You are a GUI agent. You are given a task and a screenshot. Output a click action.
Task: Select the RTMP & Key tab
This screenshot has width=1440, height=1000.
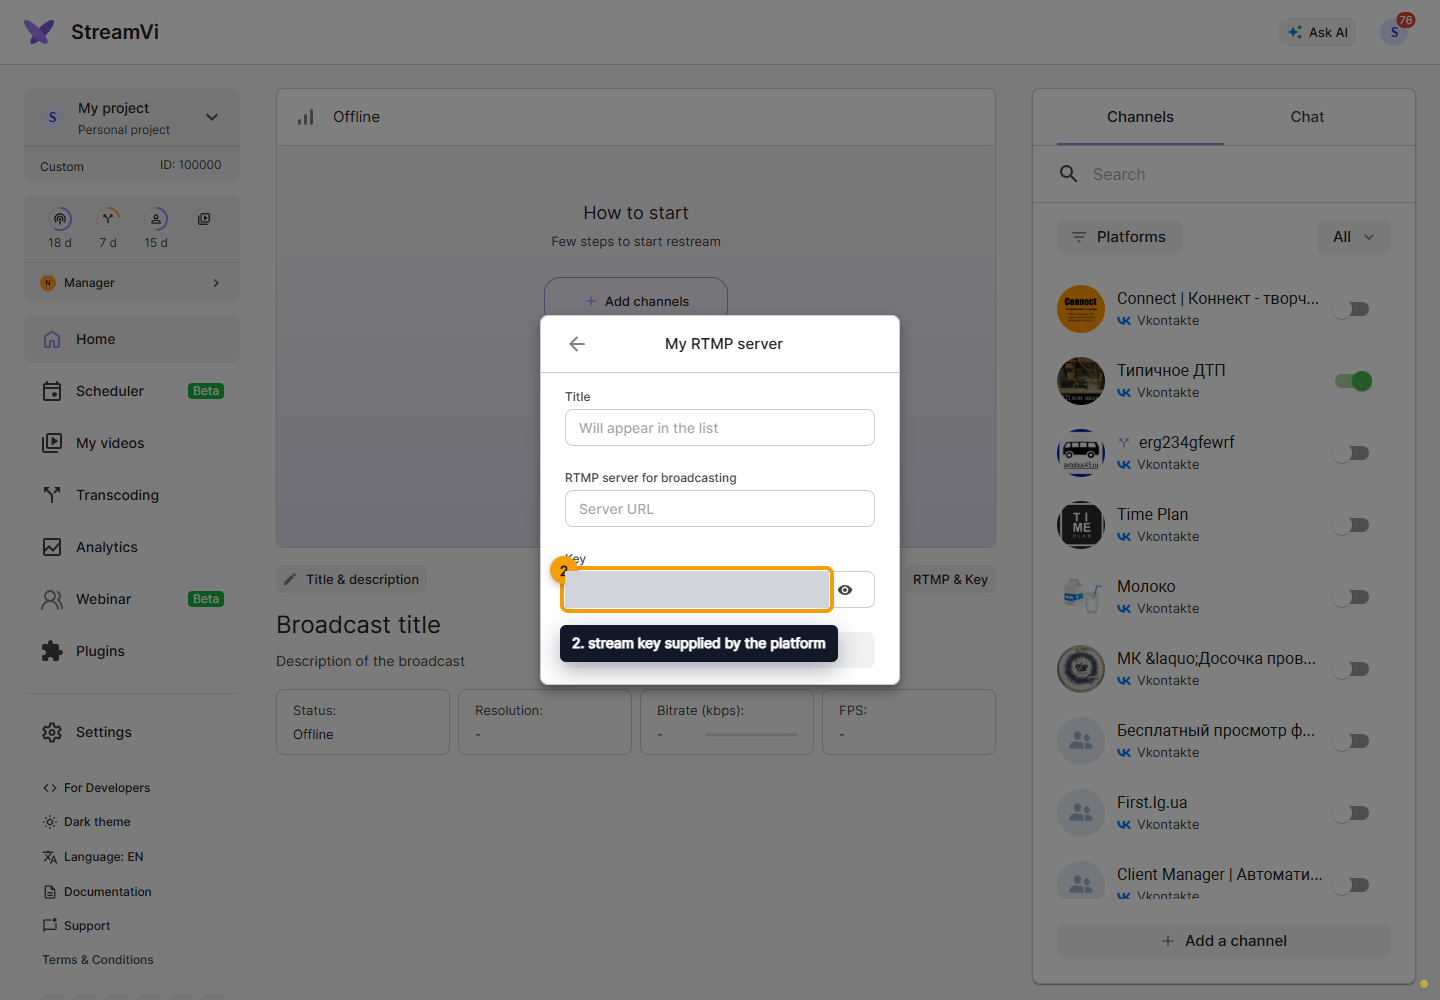click(950, 579)
